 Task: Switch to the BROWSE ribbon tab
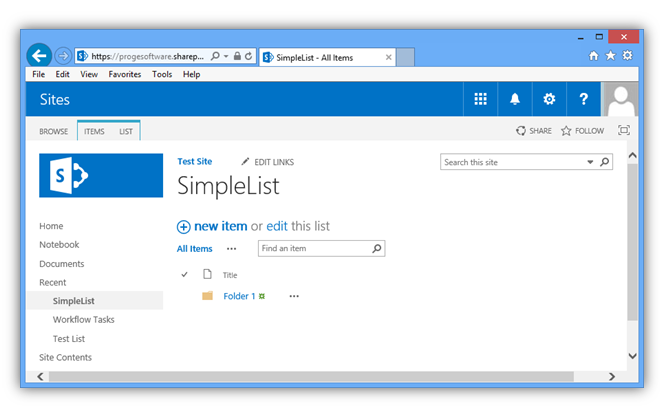[54, 131]
